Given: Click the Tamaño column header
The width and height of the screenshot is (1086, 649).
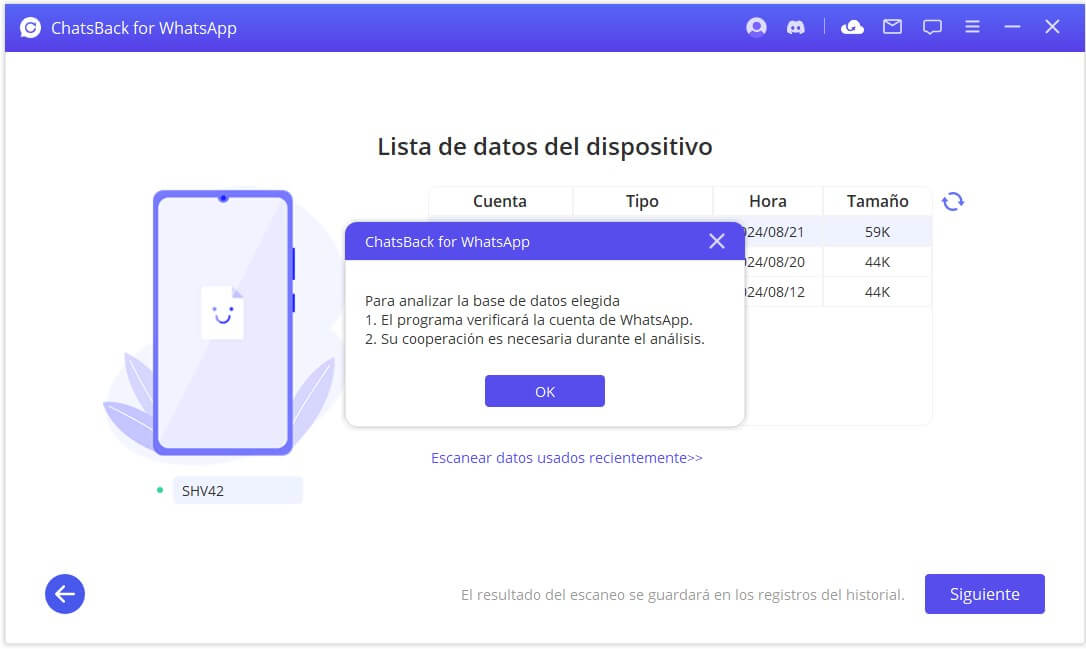Looking at the screenshot, I should 876,201.
